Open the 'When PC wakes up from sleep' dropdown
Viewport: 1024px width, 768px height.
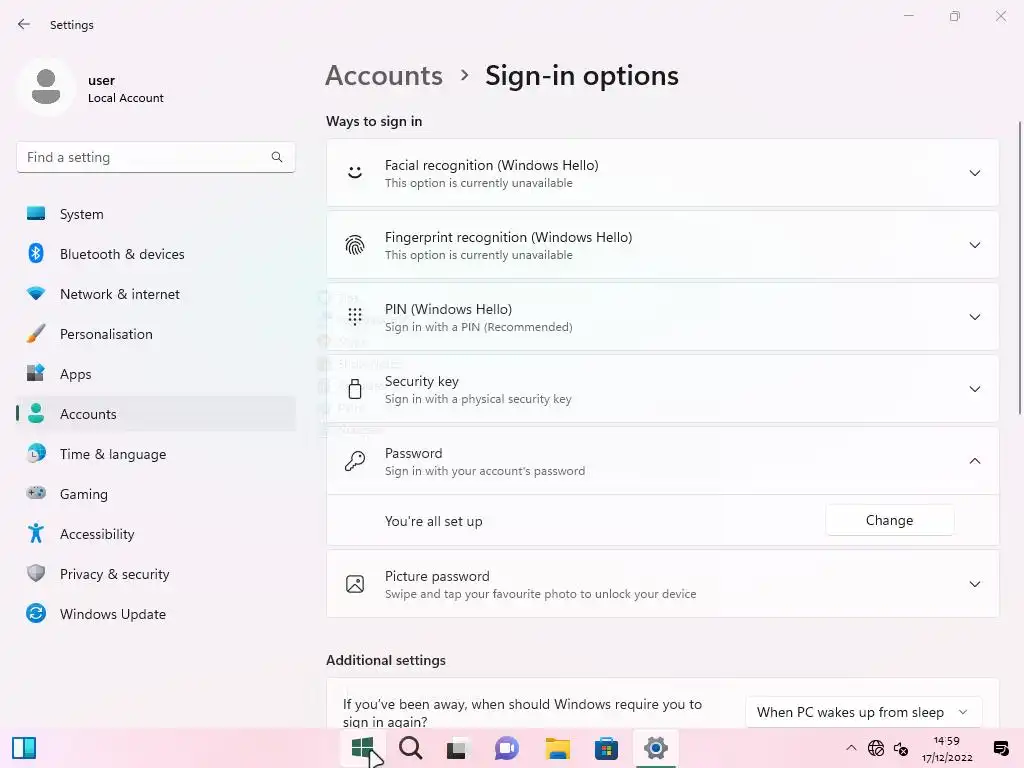pyautogui.click(x=863, y=712)
